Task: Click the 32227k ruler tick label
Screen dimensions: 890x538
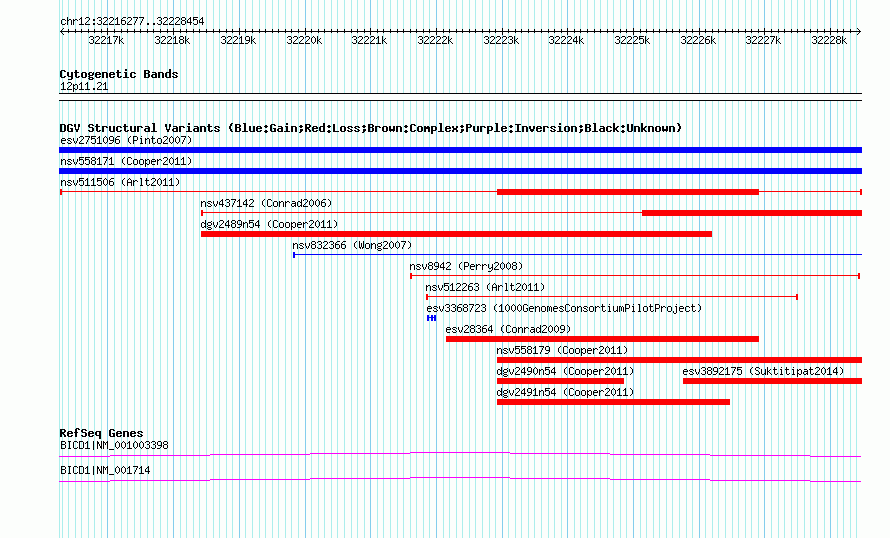Action: [763, 40]
